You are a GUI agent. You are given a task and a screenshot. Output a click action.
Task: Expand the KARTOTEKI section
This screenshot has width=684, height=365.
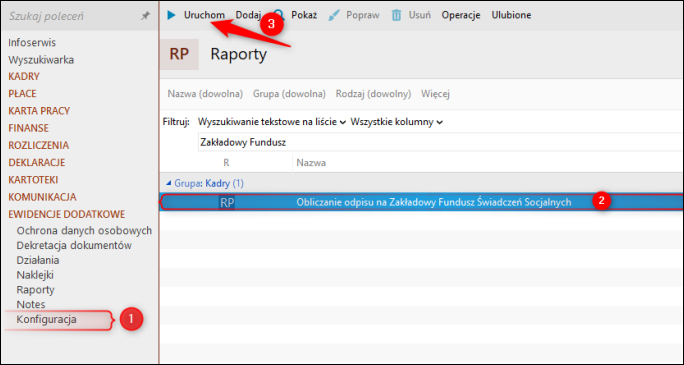(x=33, y=180)
